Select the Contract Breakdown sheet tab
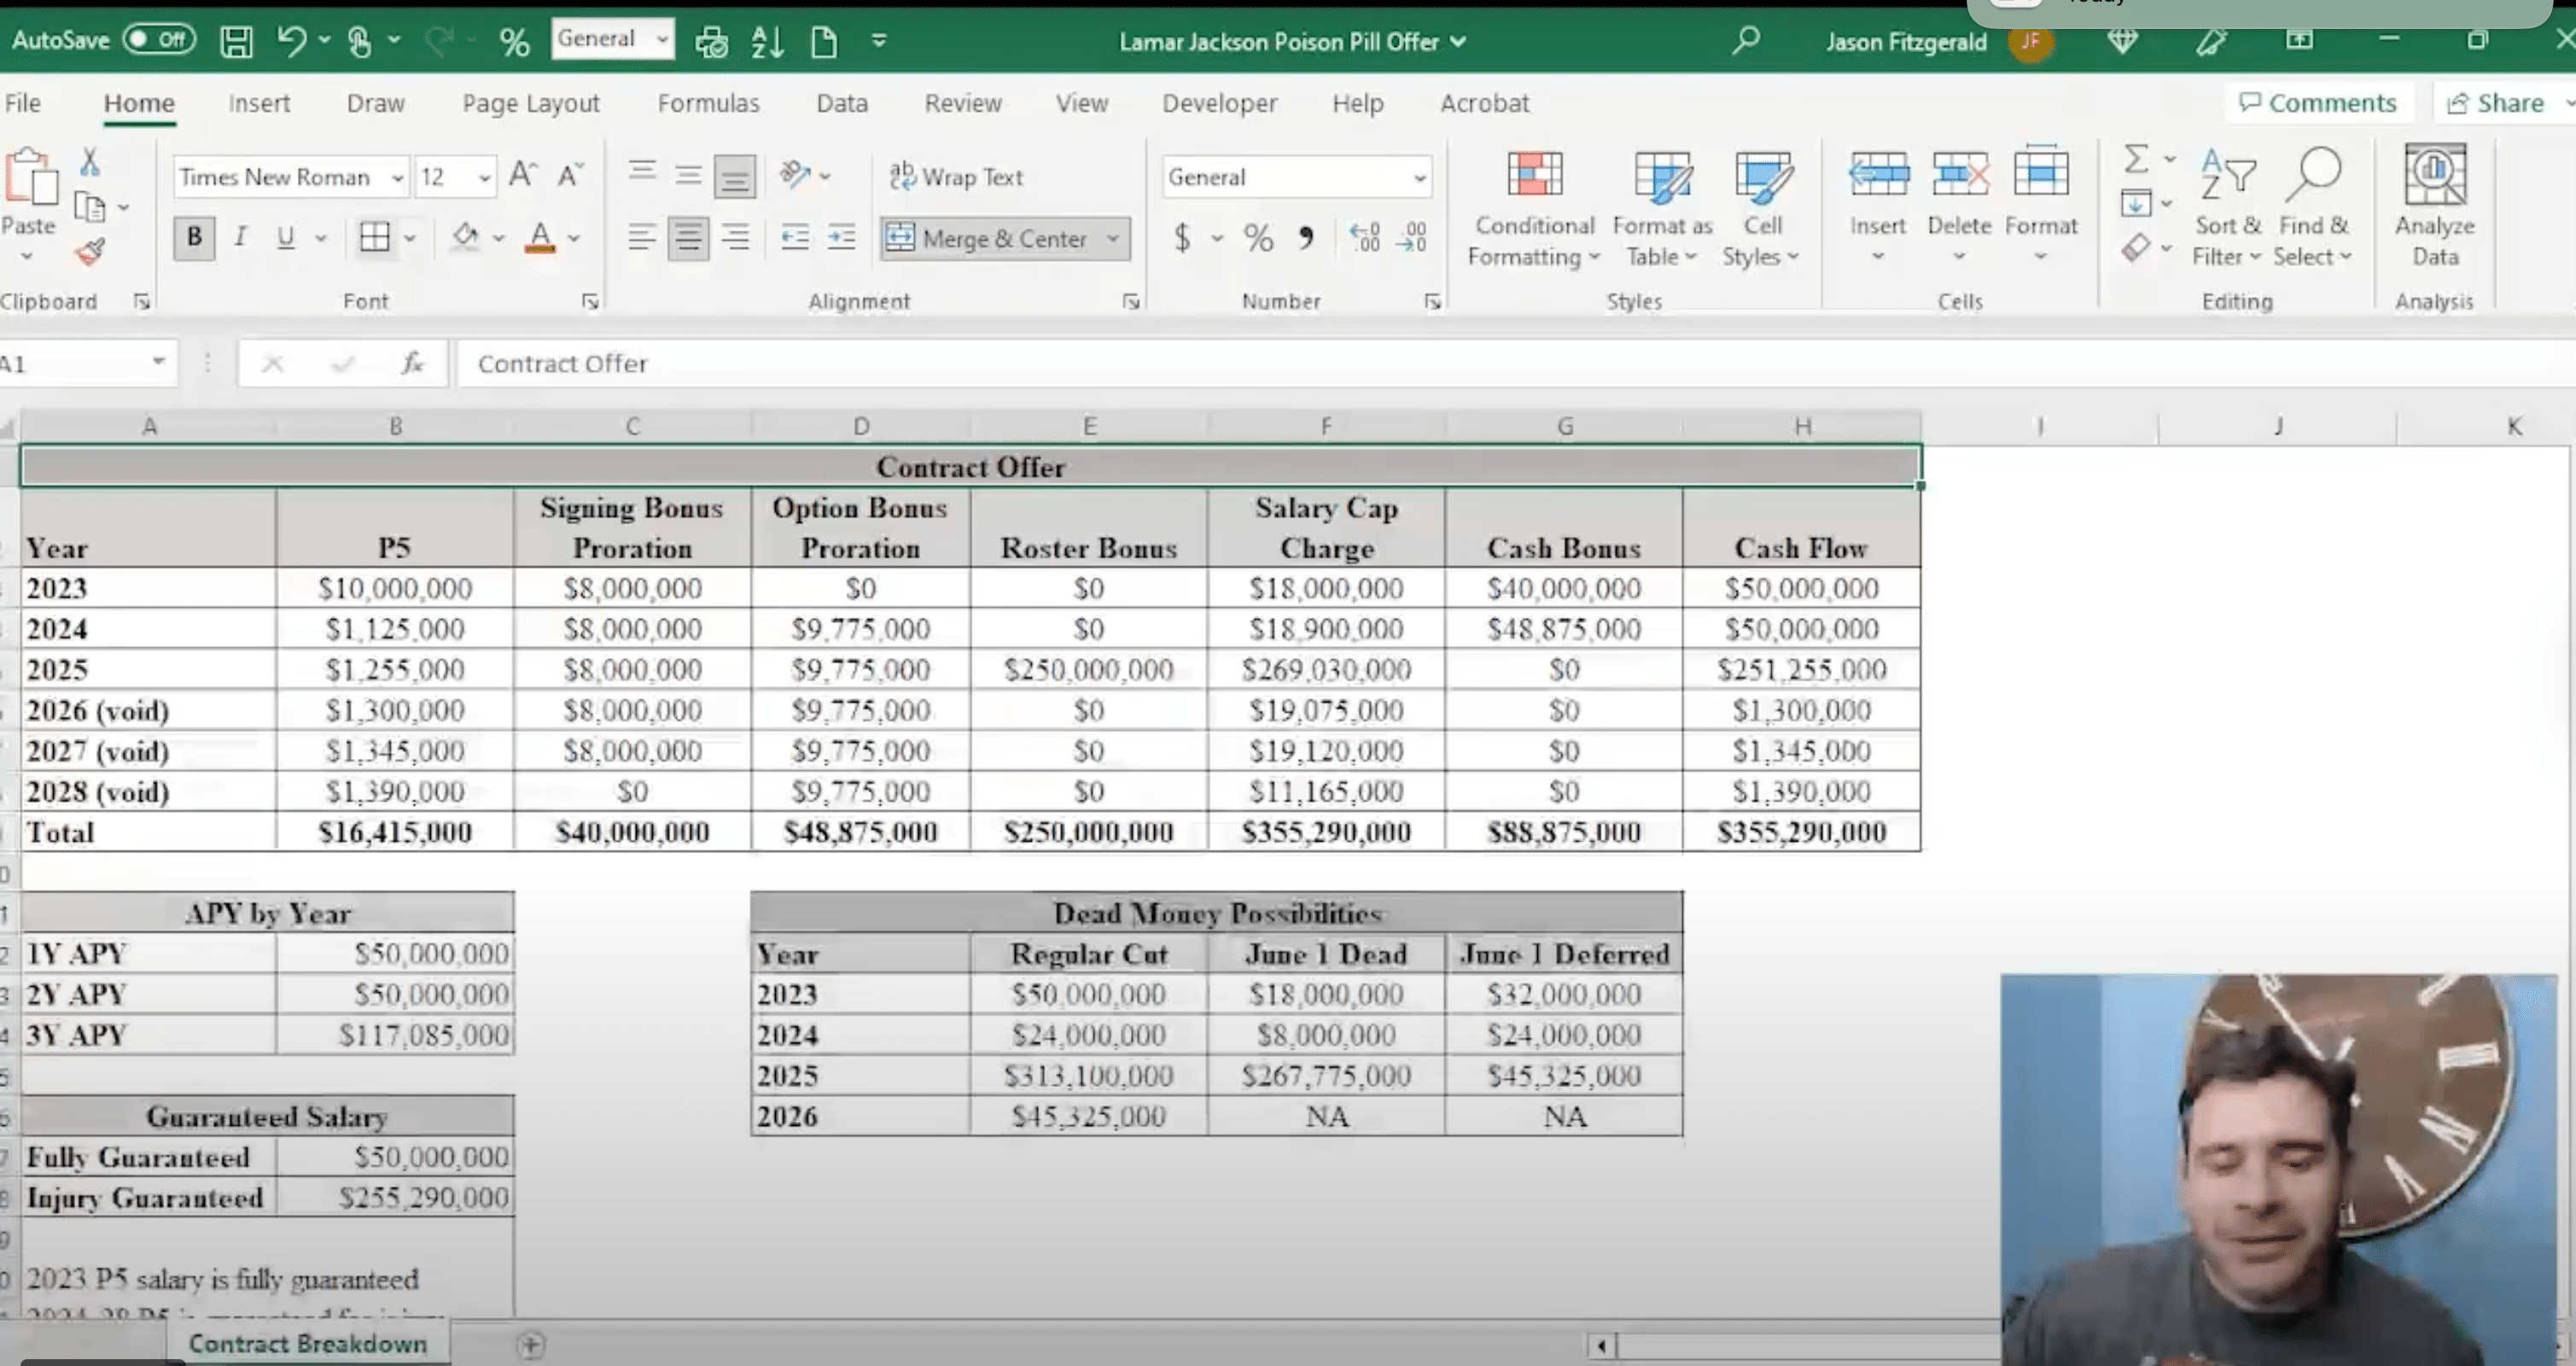 (x=307, y=1343)
